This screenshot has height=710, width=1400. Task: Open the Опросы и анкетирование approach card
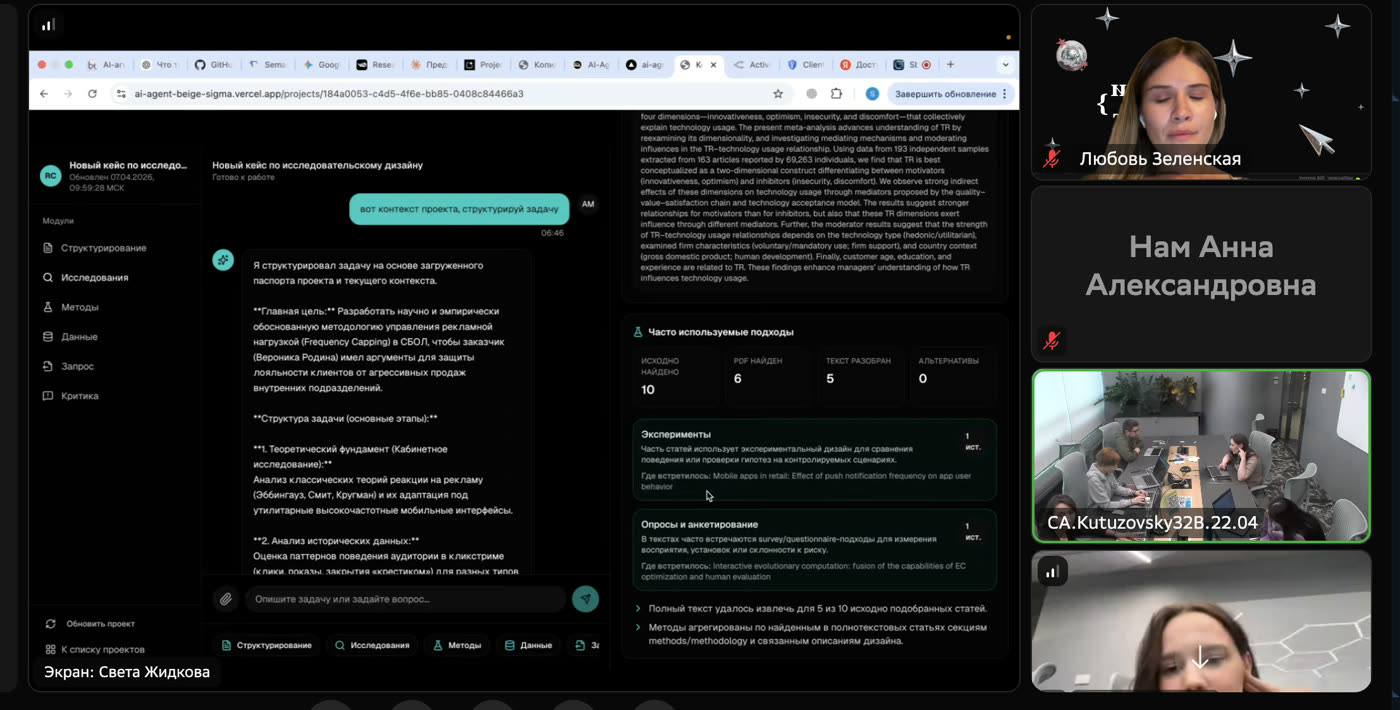coord(815,550)
